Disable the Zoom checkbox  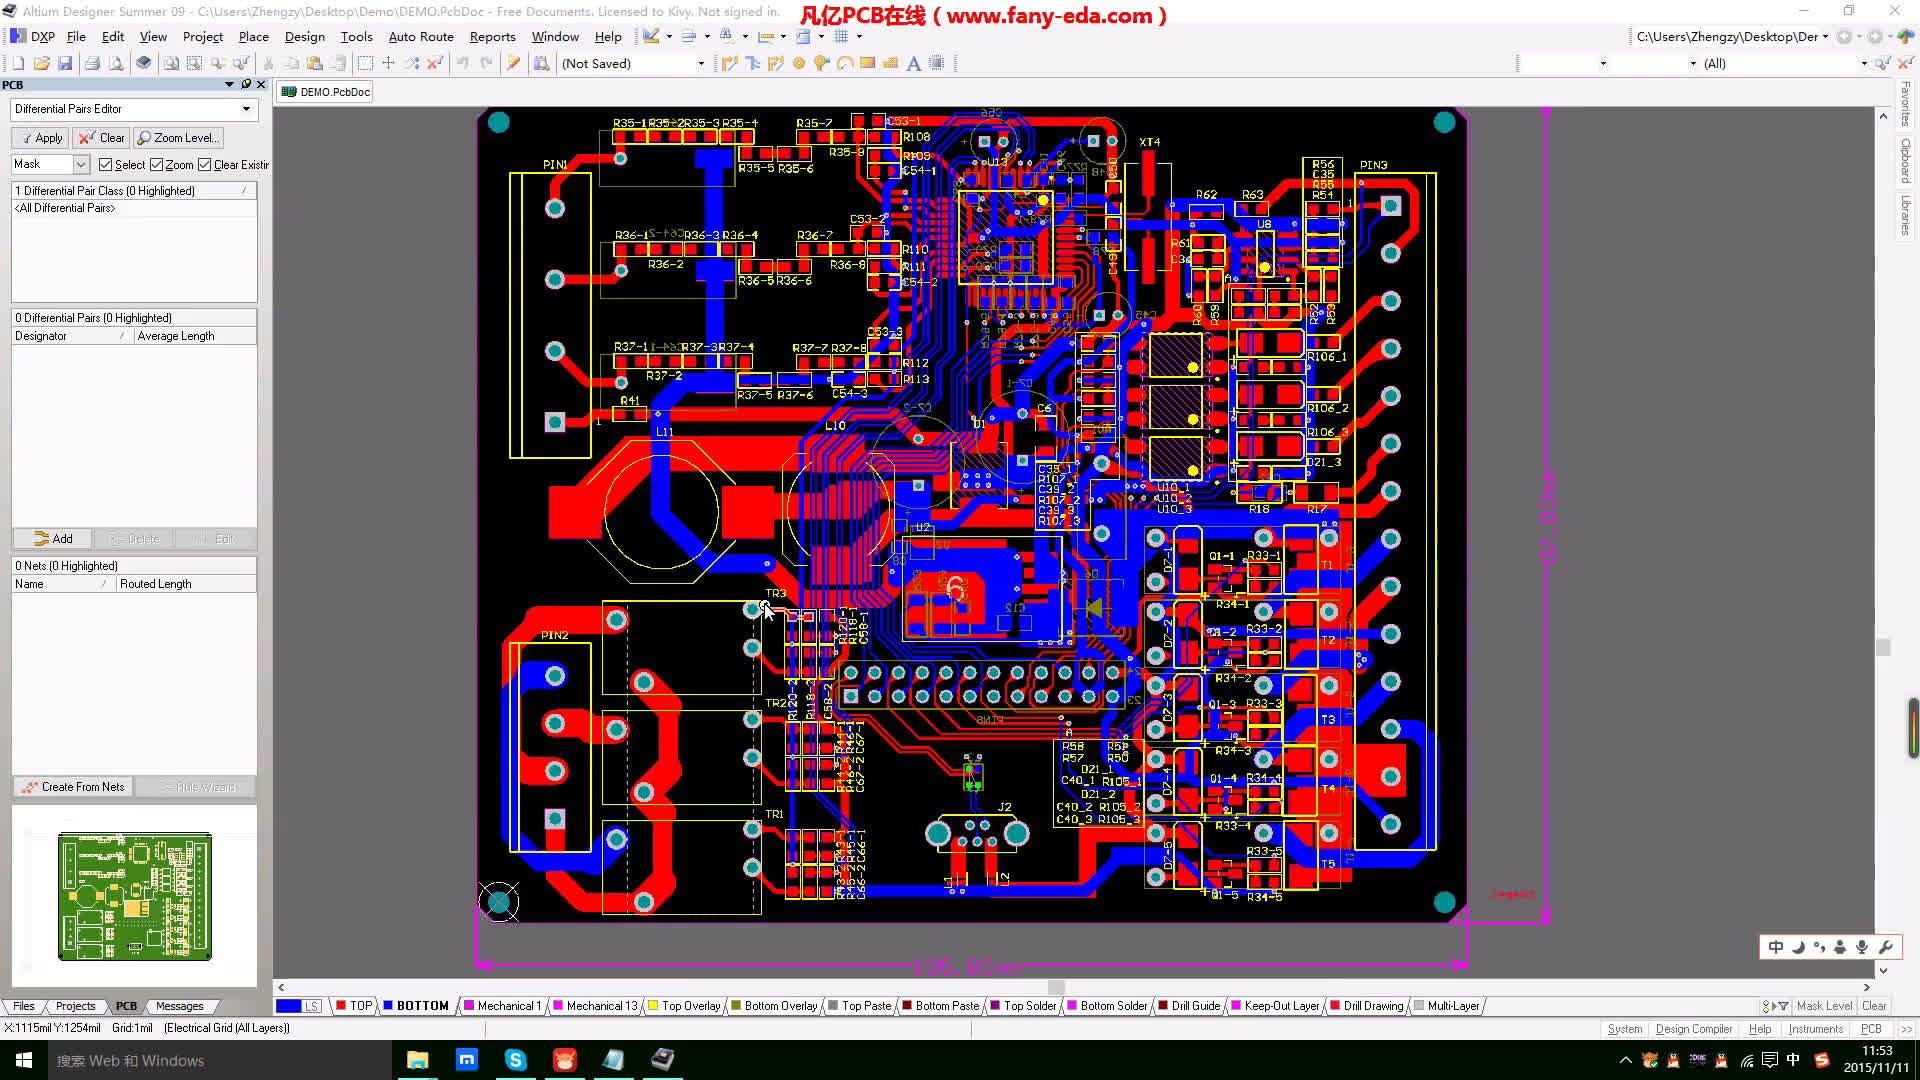tap(158, 164)
